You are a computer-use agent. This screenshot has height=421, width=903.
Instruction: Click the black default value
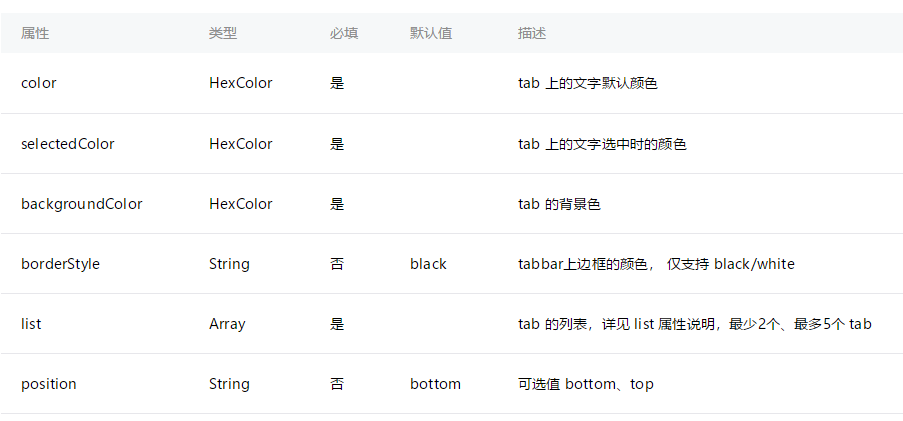pos(428,264)
